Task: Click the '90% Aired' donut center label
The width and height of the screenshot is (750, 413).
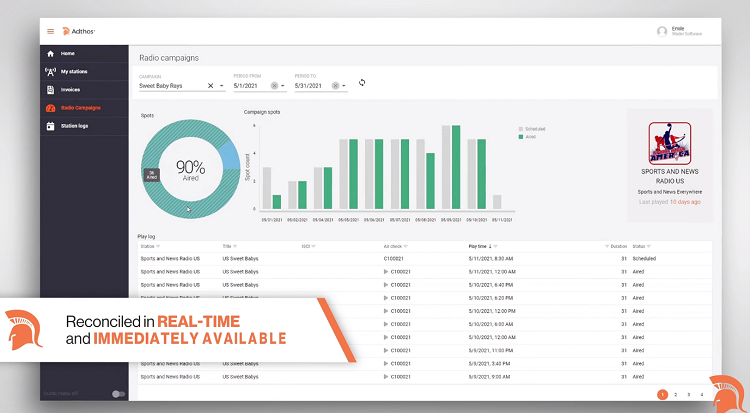Action: [x=190, y=170]
